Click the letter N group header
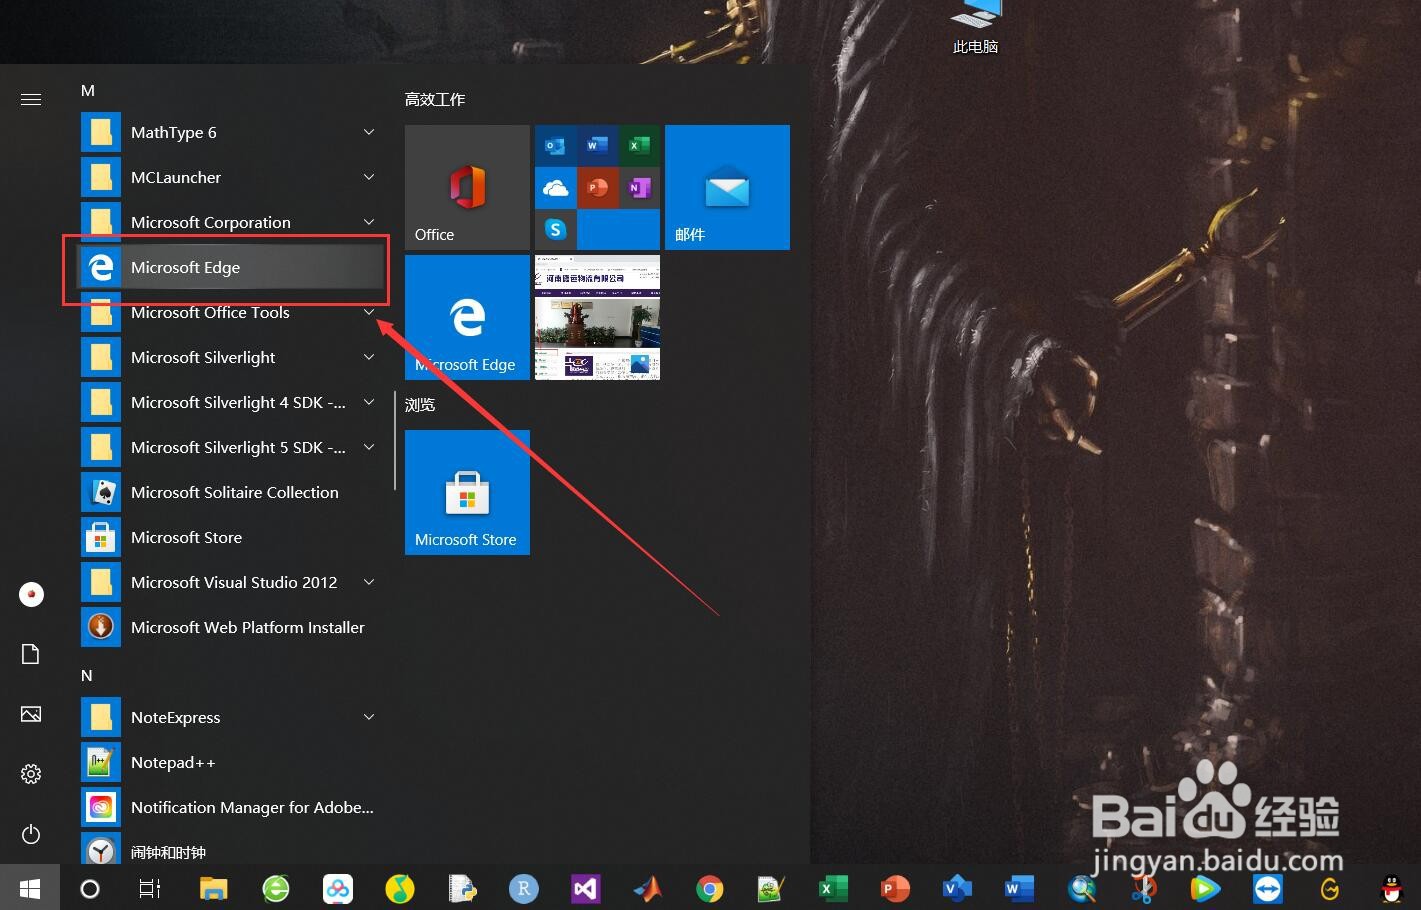1421x910 pixels. tap(87, 675)
